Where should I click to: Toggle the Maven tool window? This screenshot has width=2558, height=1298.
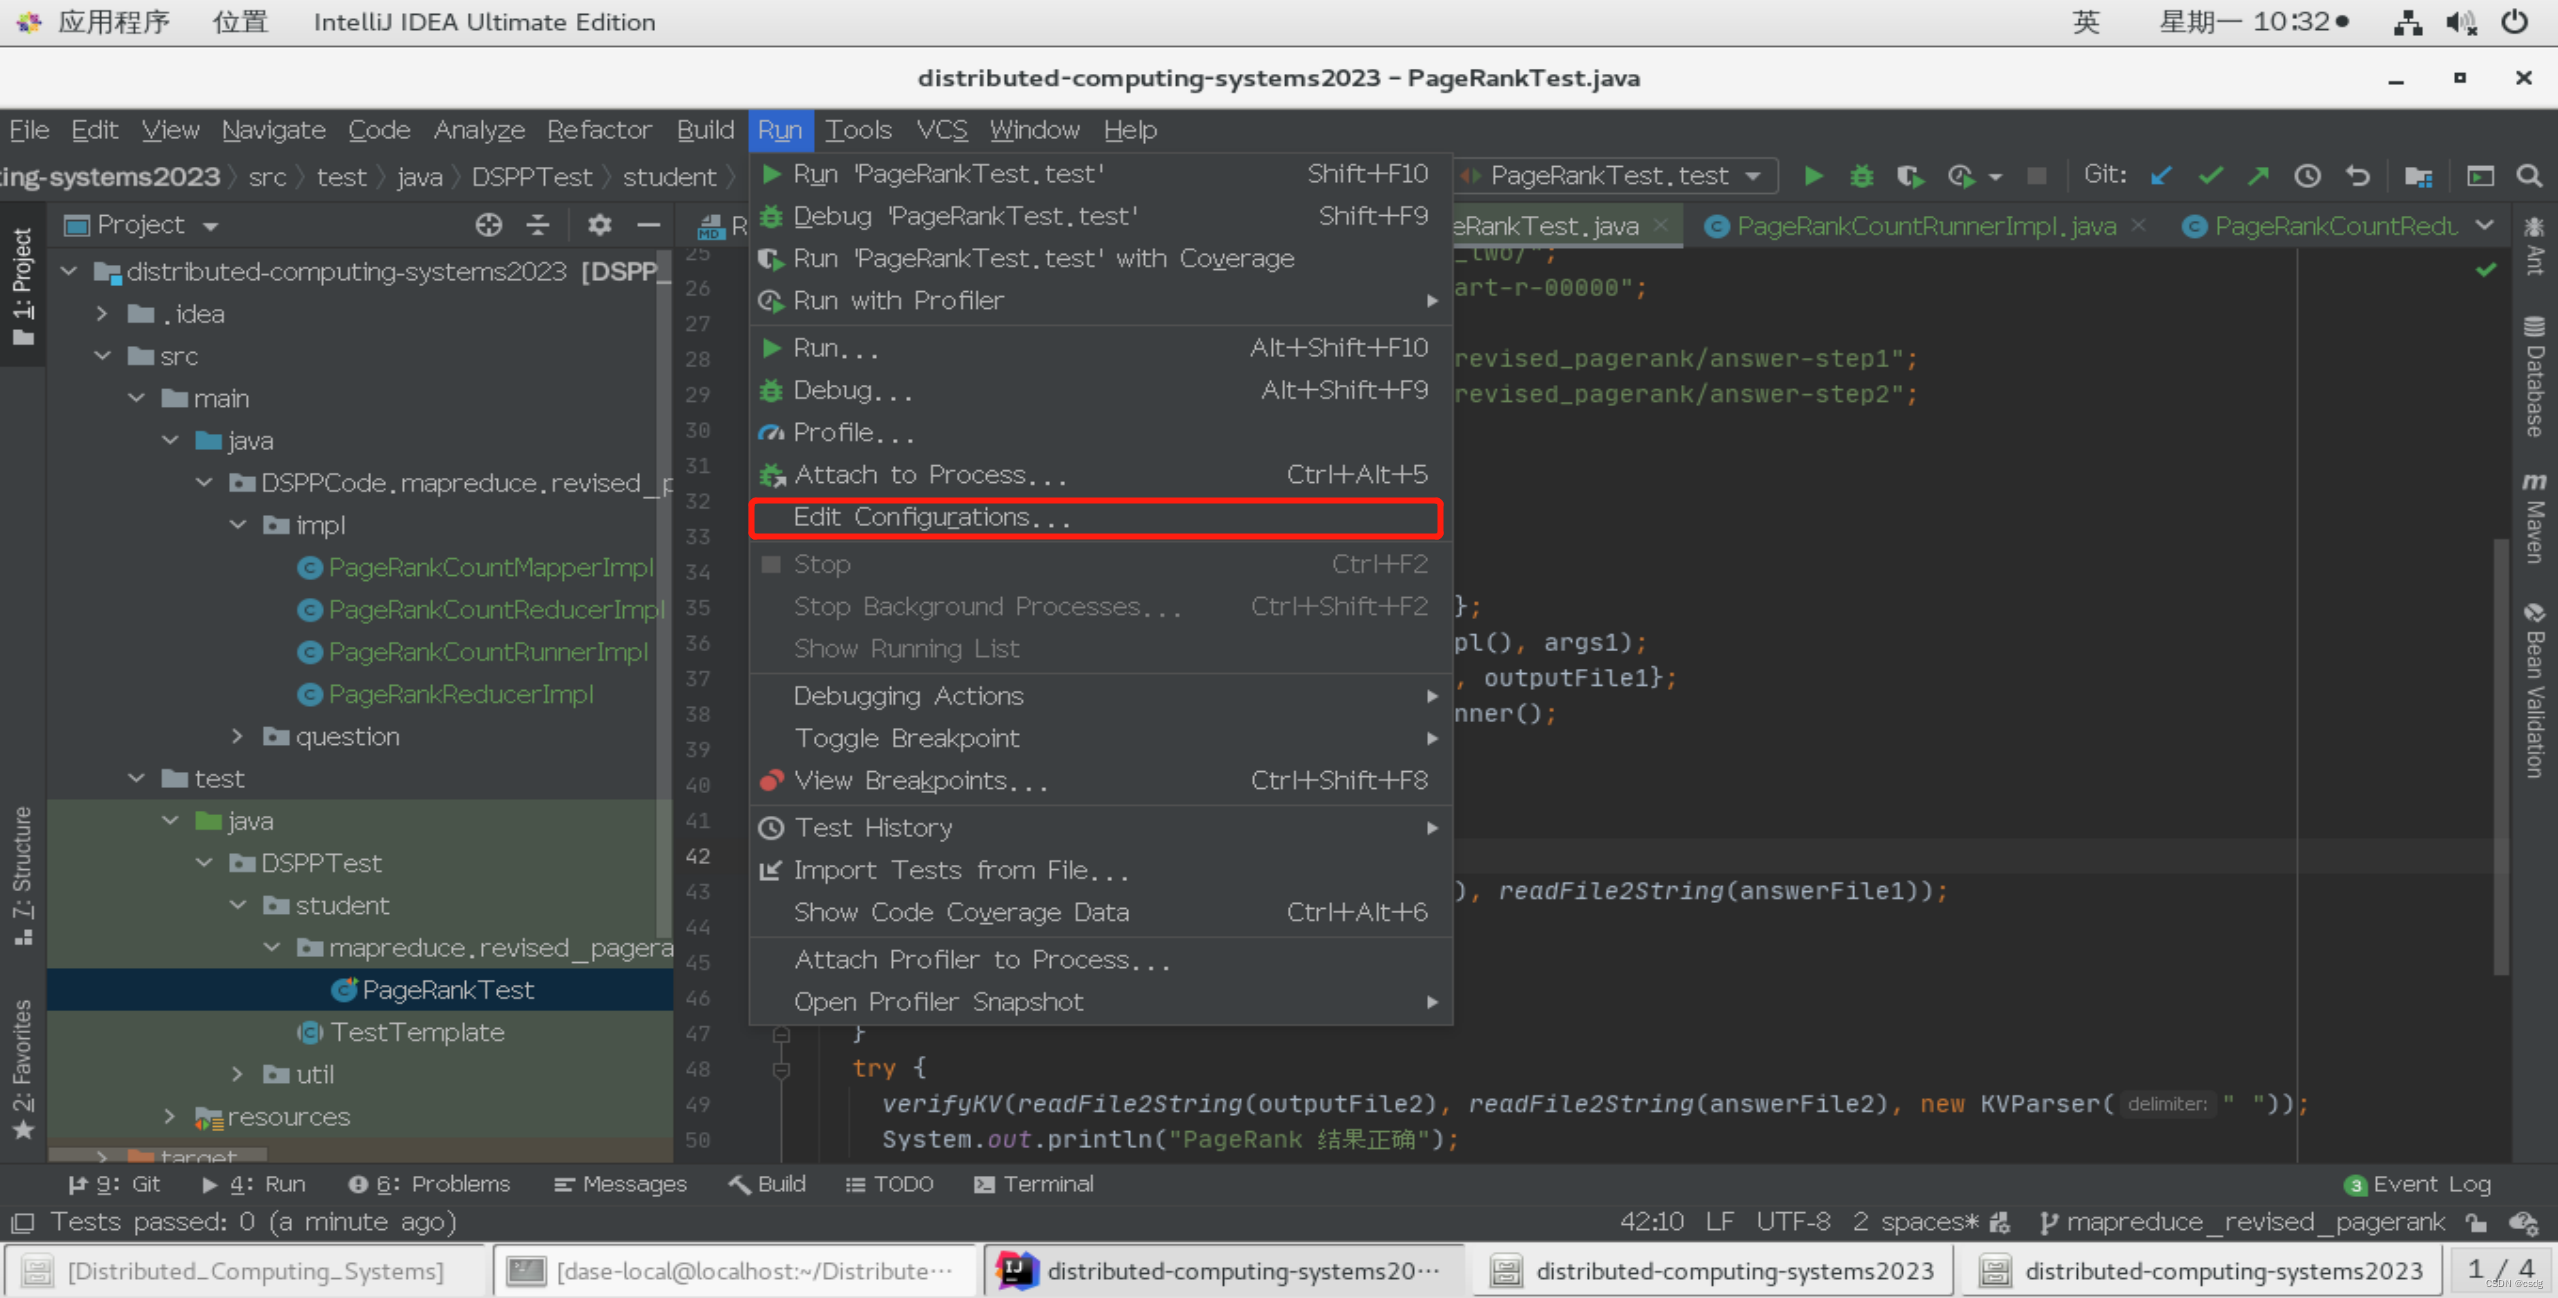click(x=2535, y=517)
